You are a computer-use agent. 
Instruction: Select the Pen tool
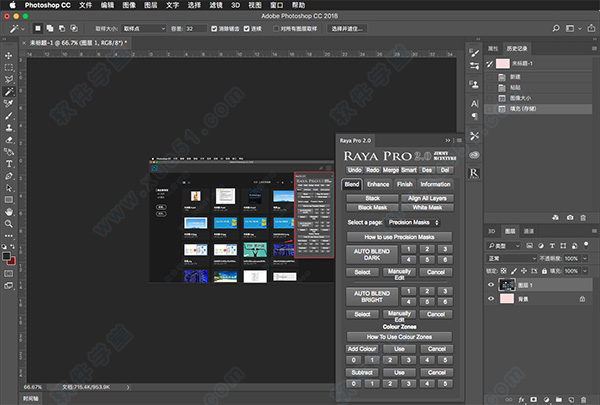pyautogui.click(x=8, y=176)
